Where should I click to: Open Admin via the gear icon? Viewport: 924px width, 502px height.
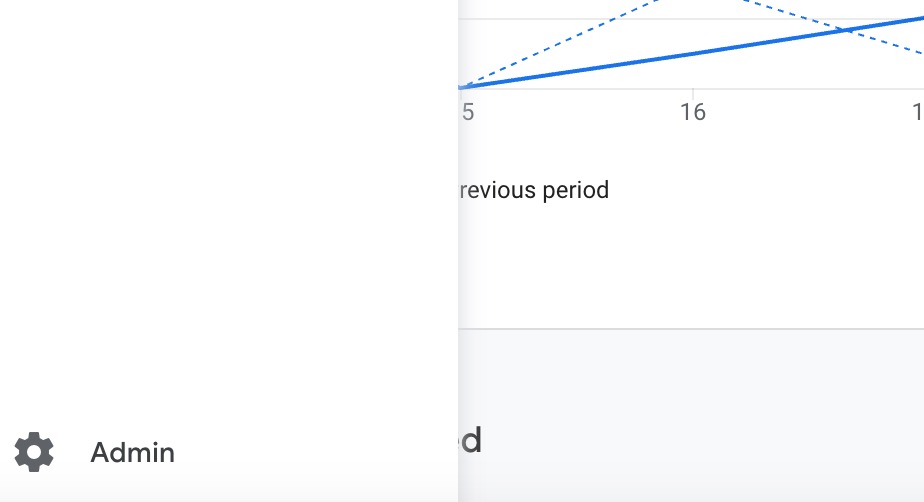(34, 452)
